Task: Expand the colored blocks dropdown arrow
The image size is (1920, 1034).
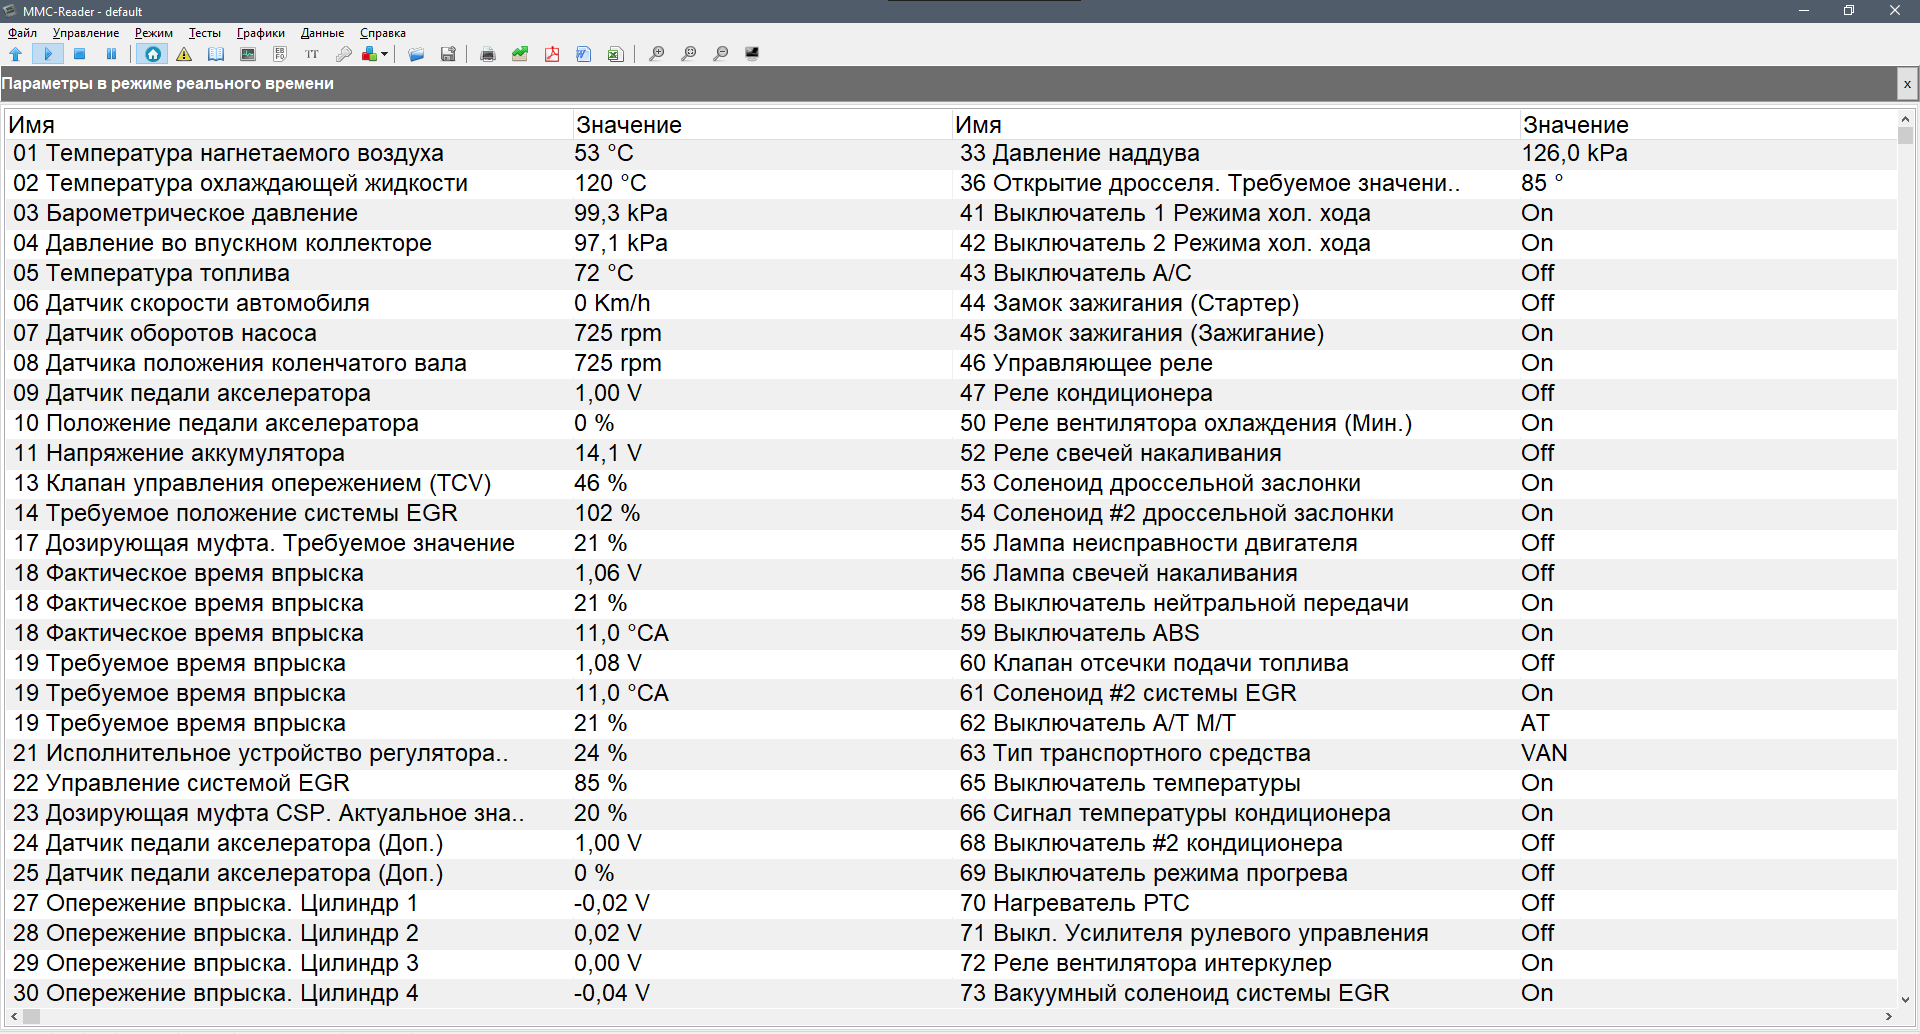Action: pos(385,54)
